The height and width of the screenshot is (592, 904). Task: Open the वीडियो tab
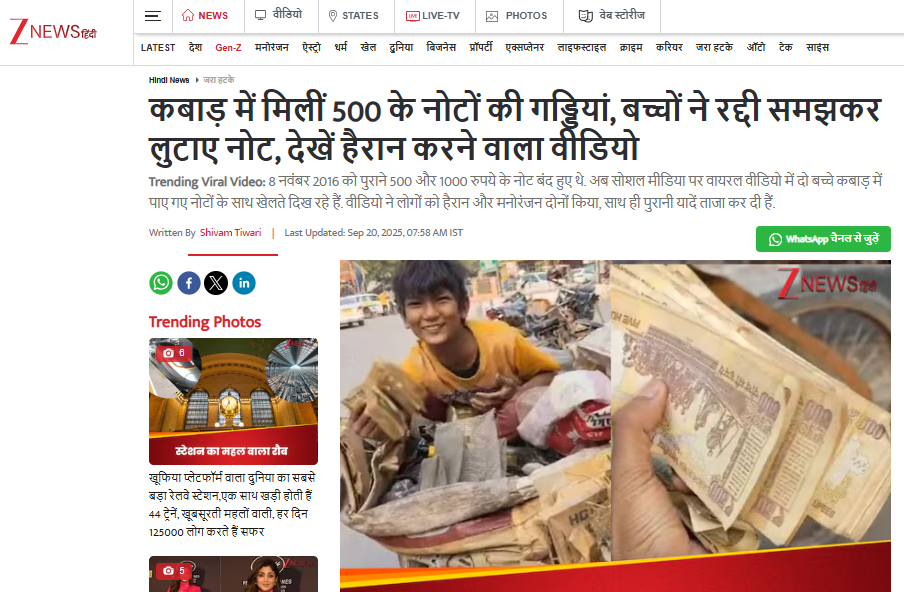click(278, 15)
